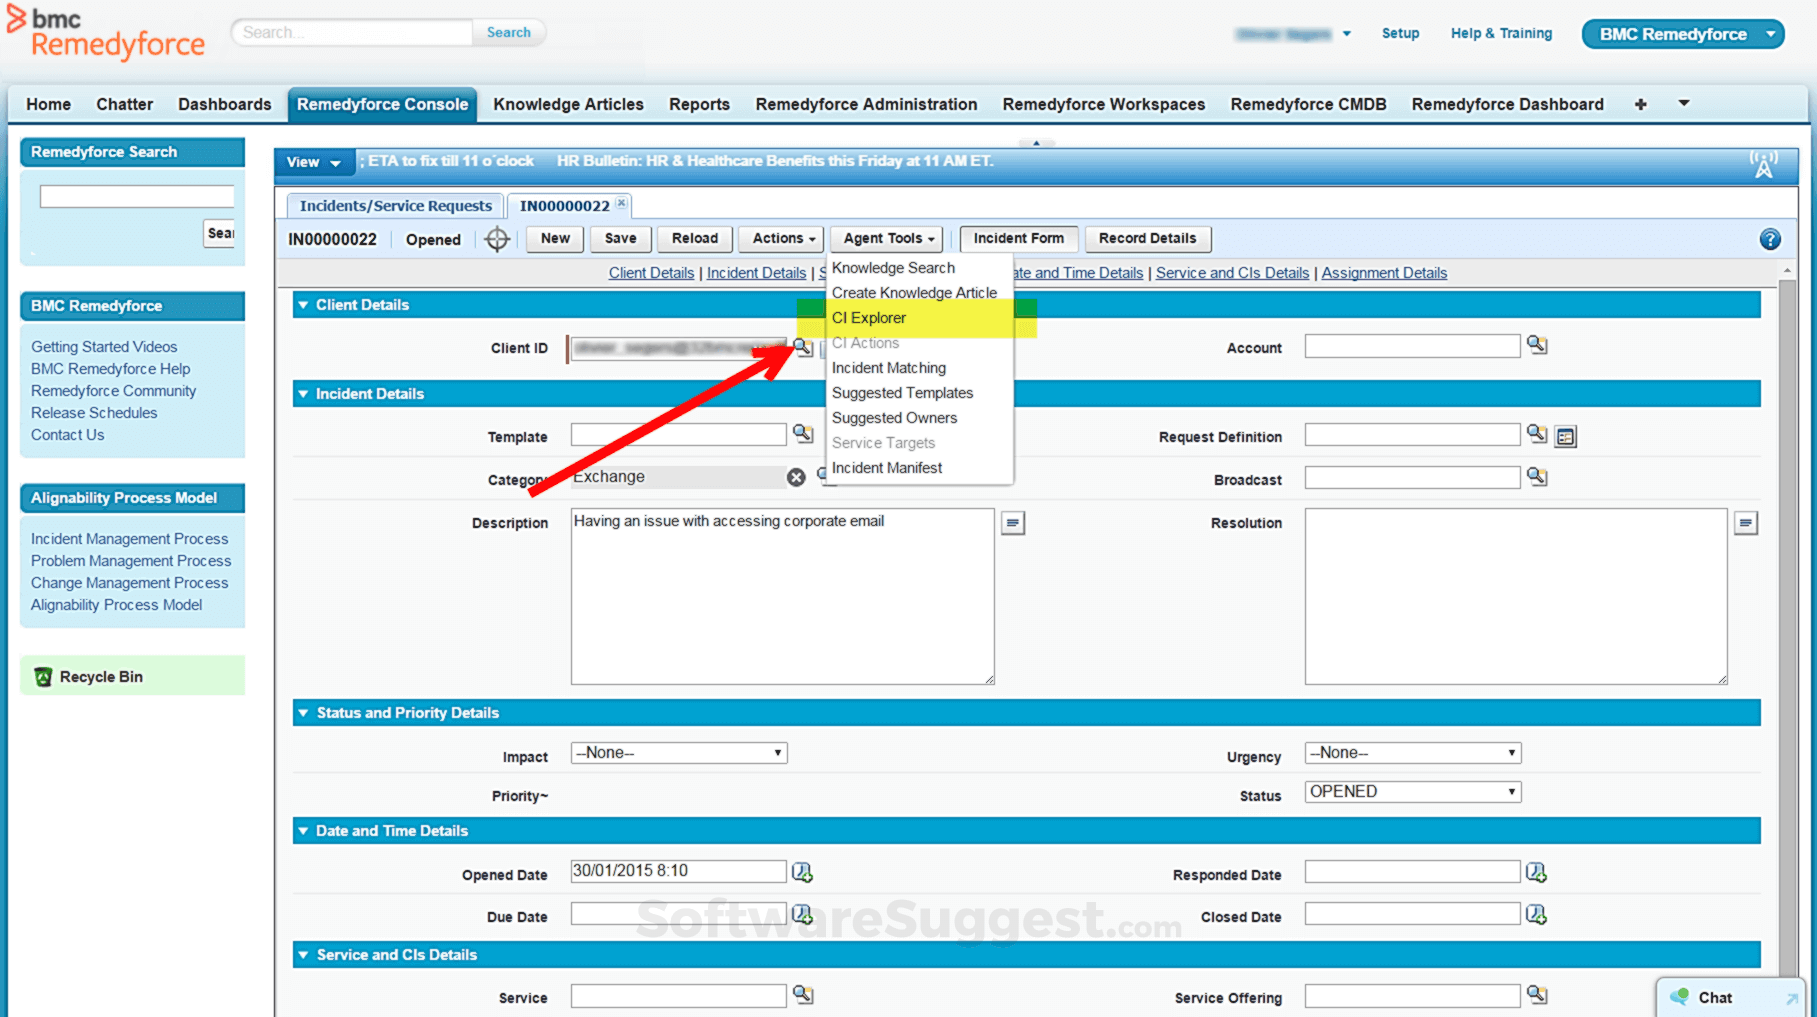
Task: Click the crosshair target icon beside Opened
Action: [497, 239]
